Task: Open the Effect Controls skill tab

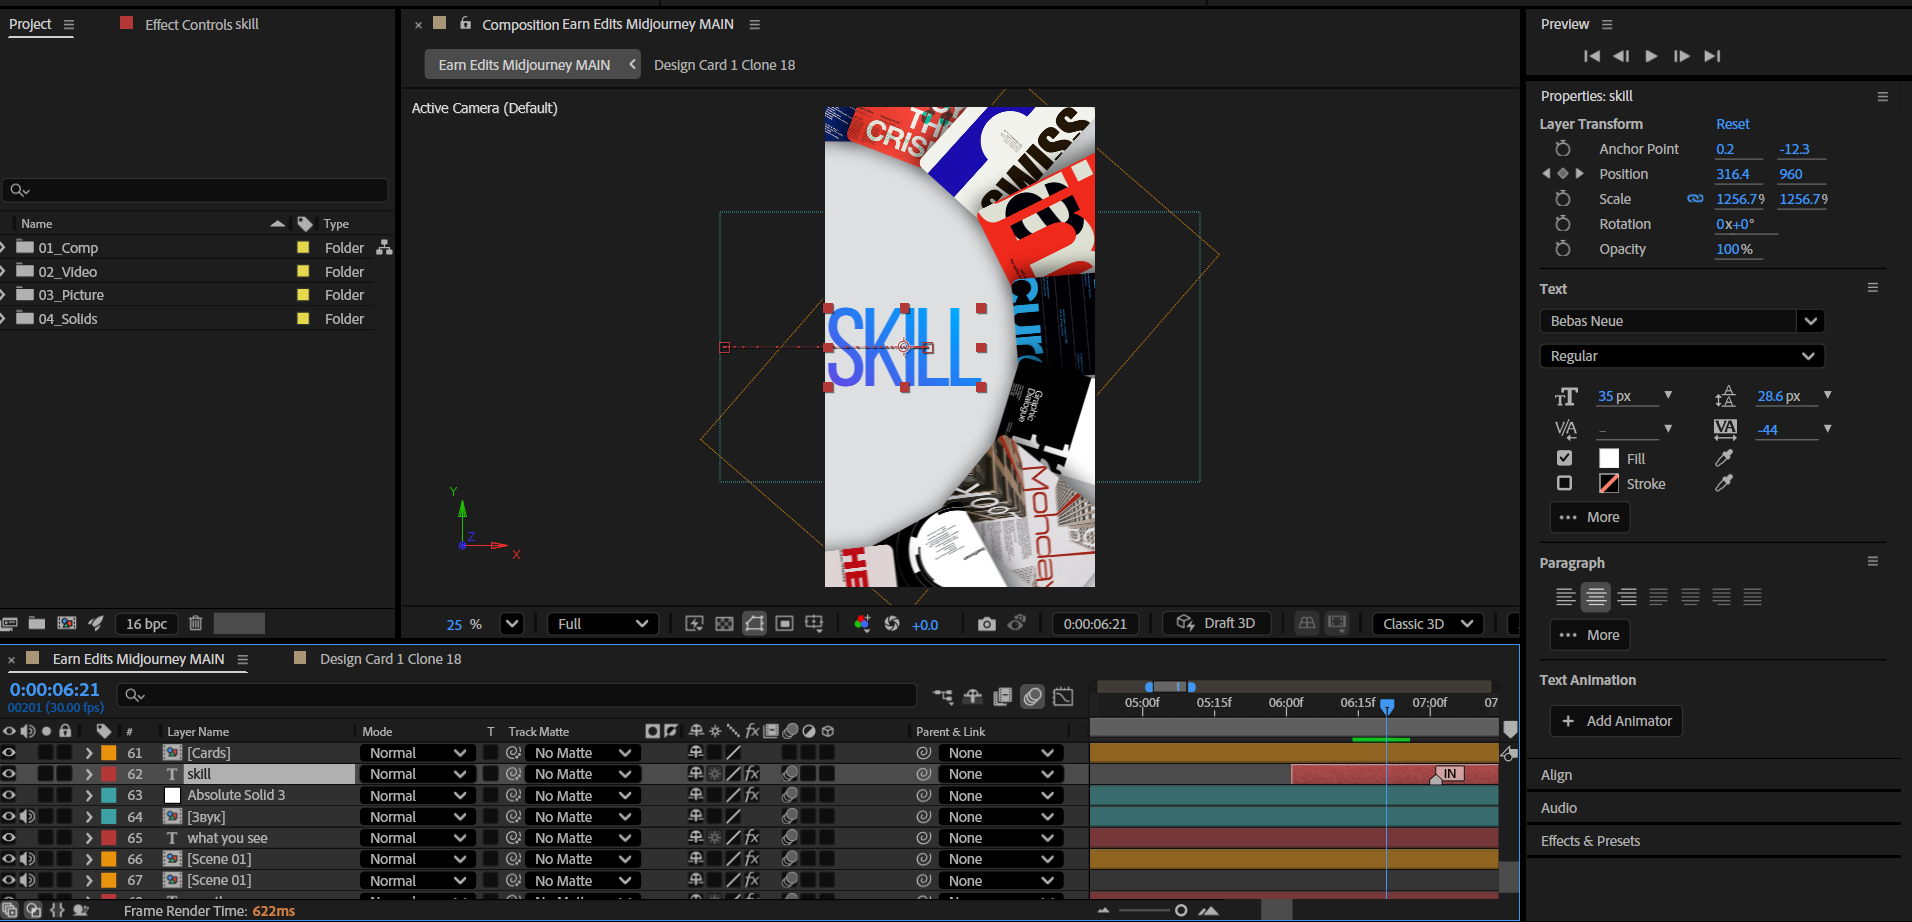Action: (x=201, y=24)
